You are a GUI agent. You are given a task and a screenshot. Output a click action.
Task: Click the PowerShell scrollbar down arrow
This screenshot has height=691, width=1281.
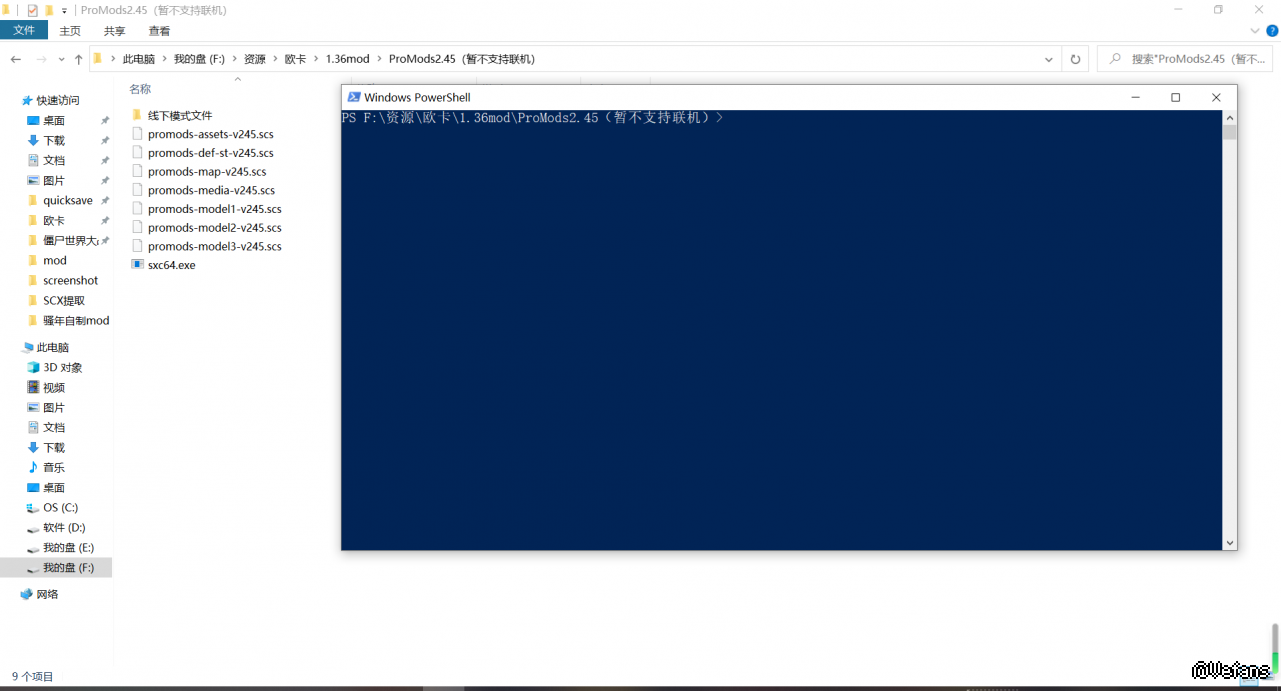pyautogui.click(x=1230, y=543)
